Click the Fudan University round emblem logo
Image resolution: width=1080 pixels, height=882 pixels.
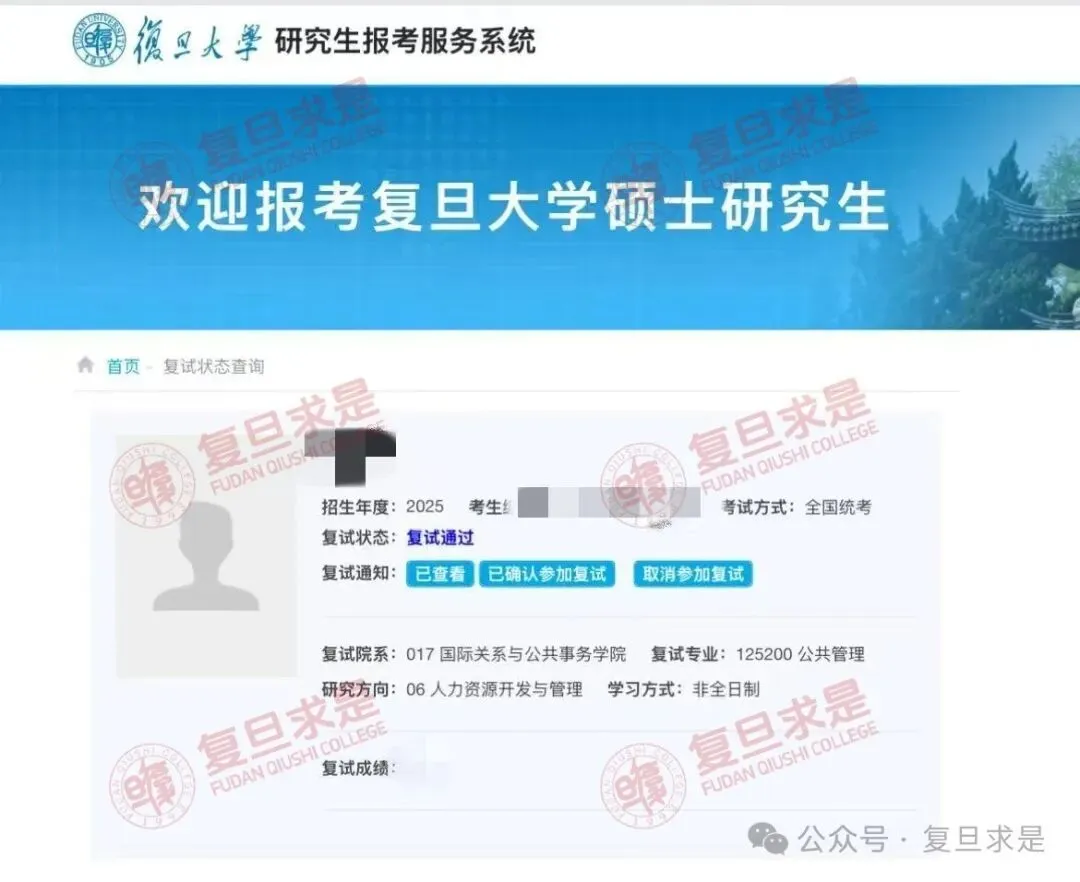pyautogui.click(x=99, y=41)
